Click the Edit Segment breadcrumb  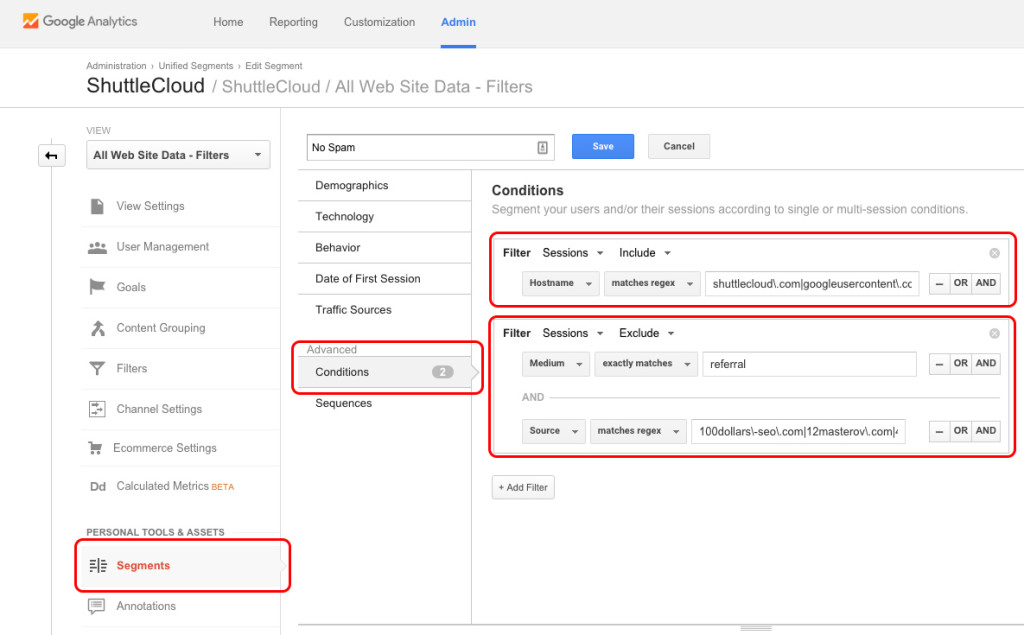[x=274, y=66]
